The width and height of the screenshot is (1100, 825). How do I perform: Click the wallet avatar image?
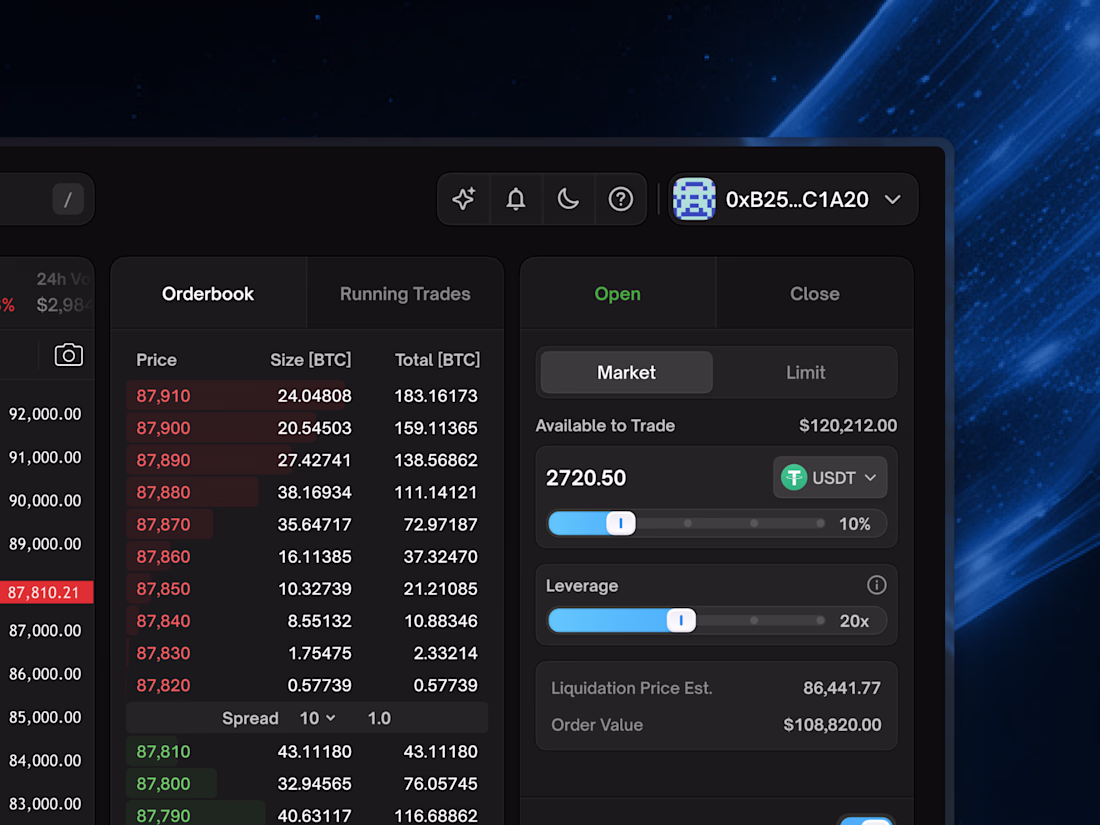pyautogui.click(x=694, y=199)
